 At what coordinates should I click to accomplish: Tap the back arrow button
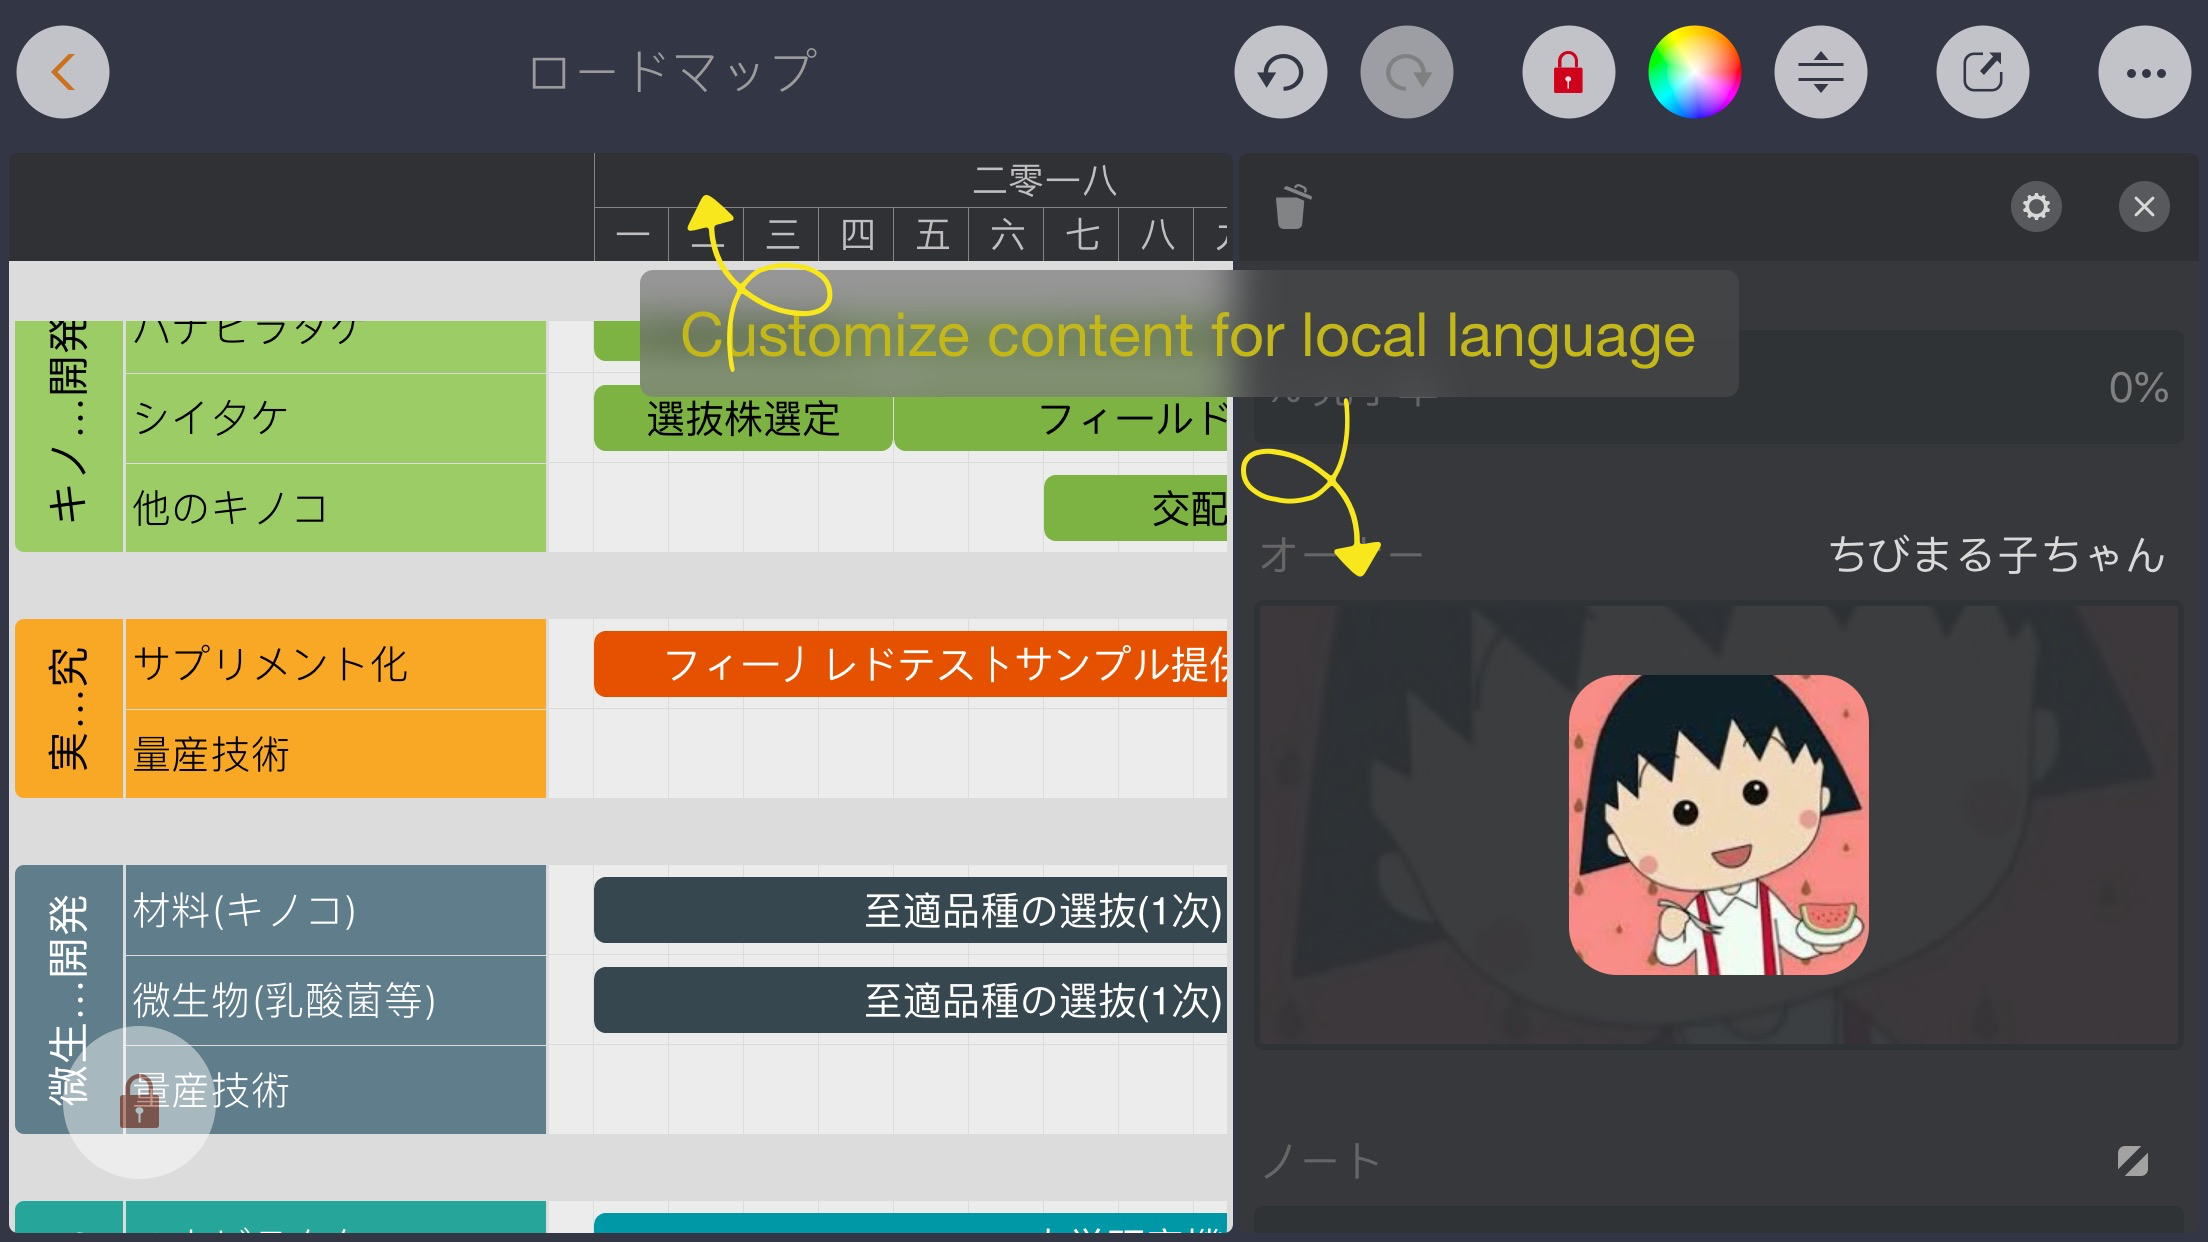[63, 72]
